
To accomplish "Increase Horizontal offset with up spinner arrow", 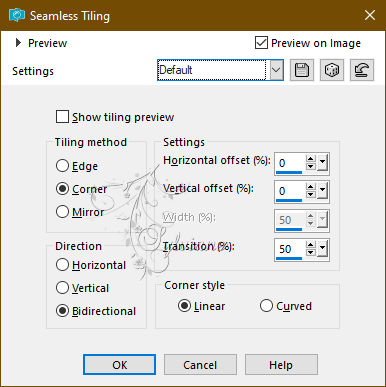I will tap(311, 159).
